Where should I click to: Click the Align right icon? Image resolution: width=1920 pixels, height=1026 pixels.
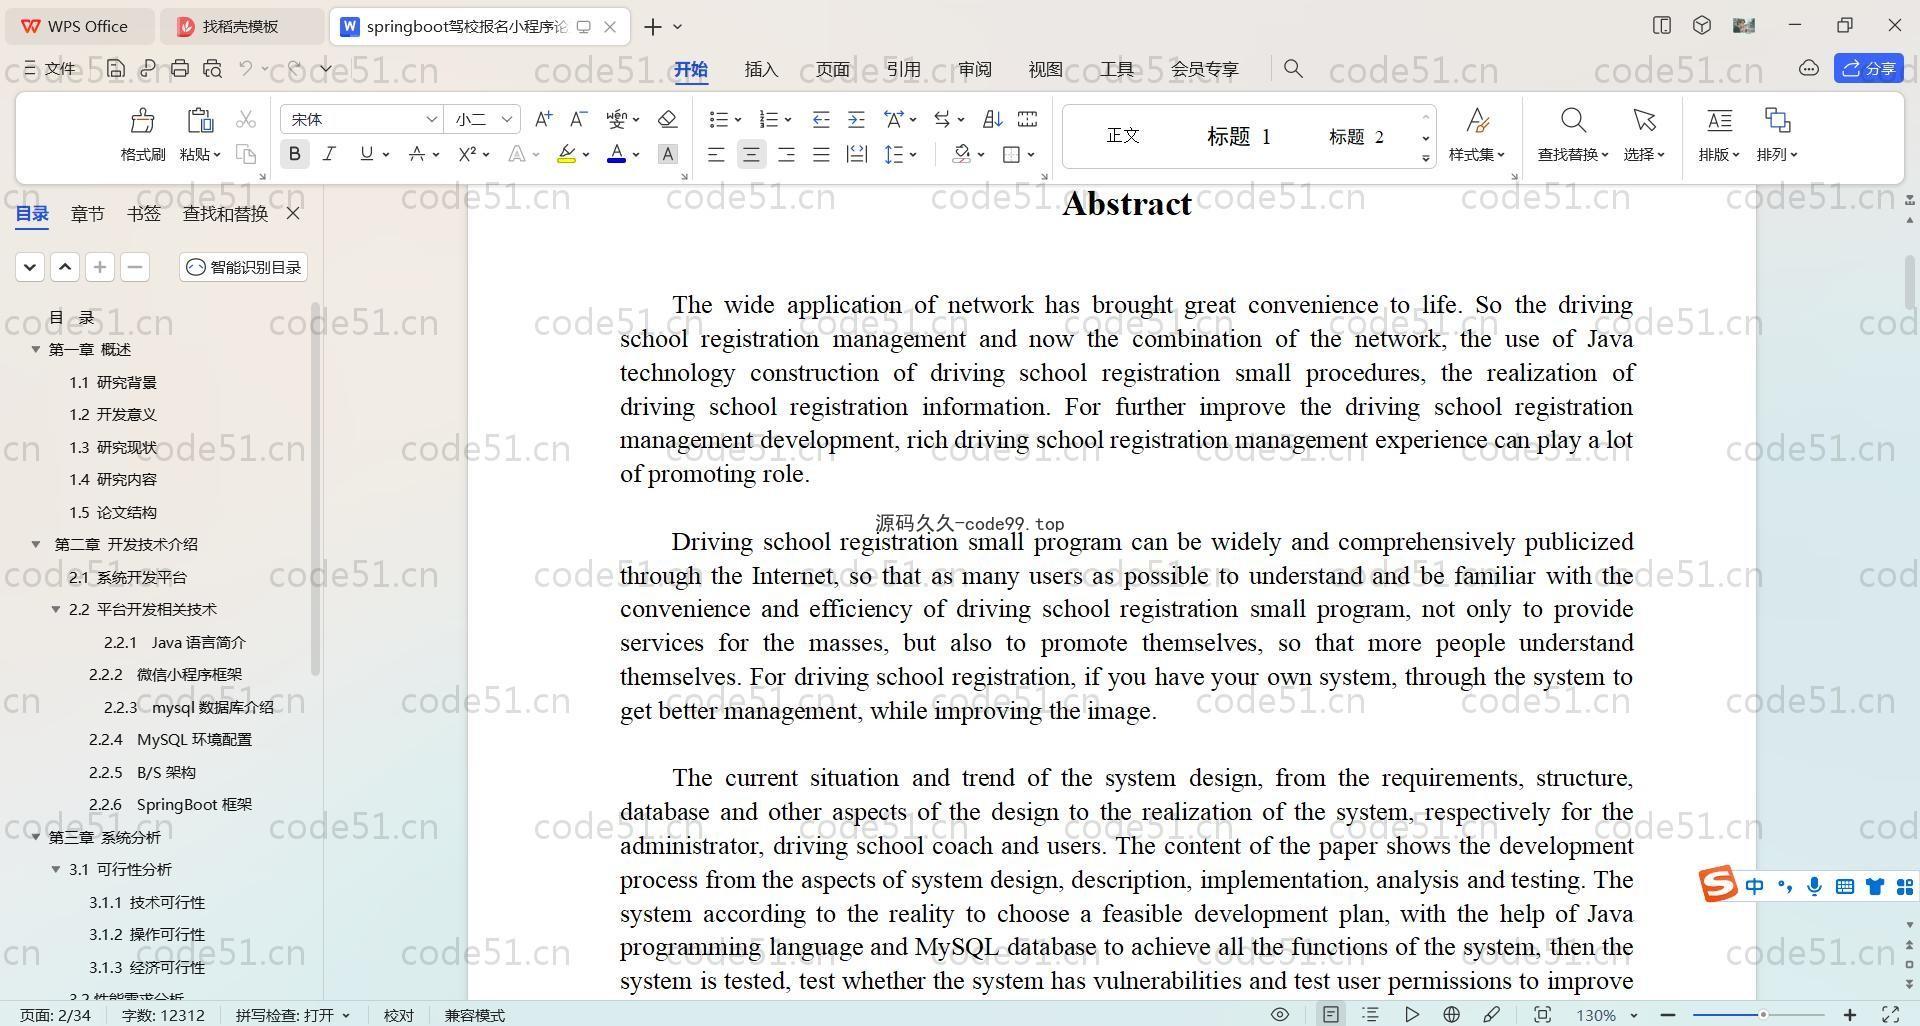pos(786,154)
